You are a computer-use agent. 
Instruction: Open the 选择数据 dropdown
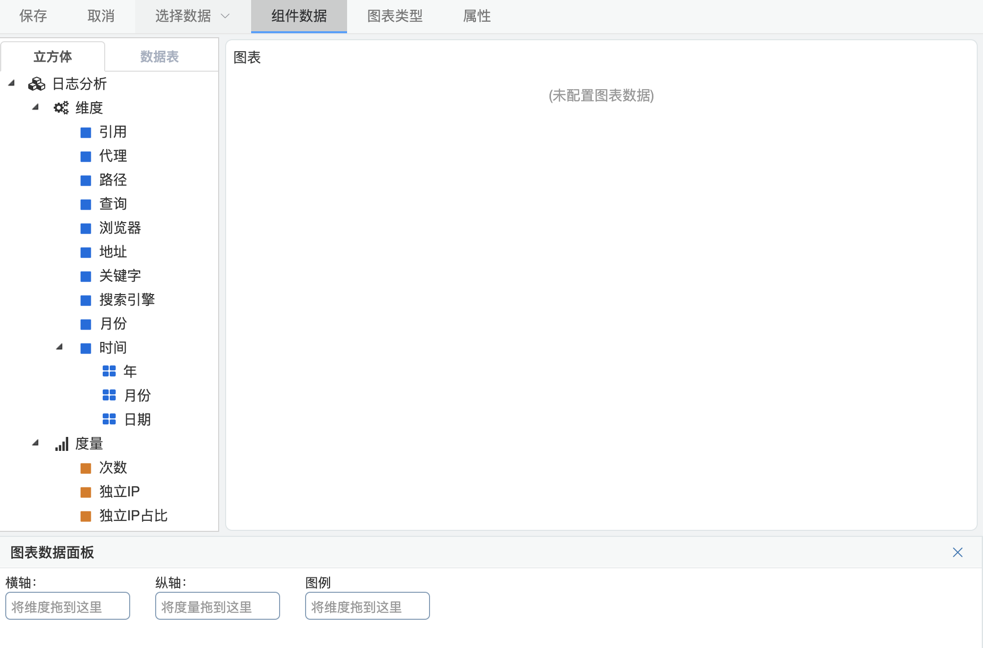tap(192, 16)
